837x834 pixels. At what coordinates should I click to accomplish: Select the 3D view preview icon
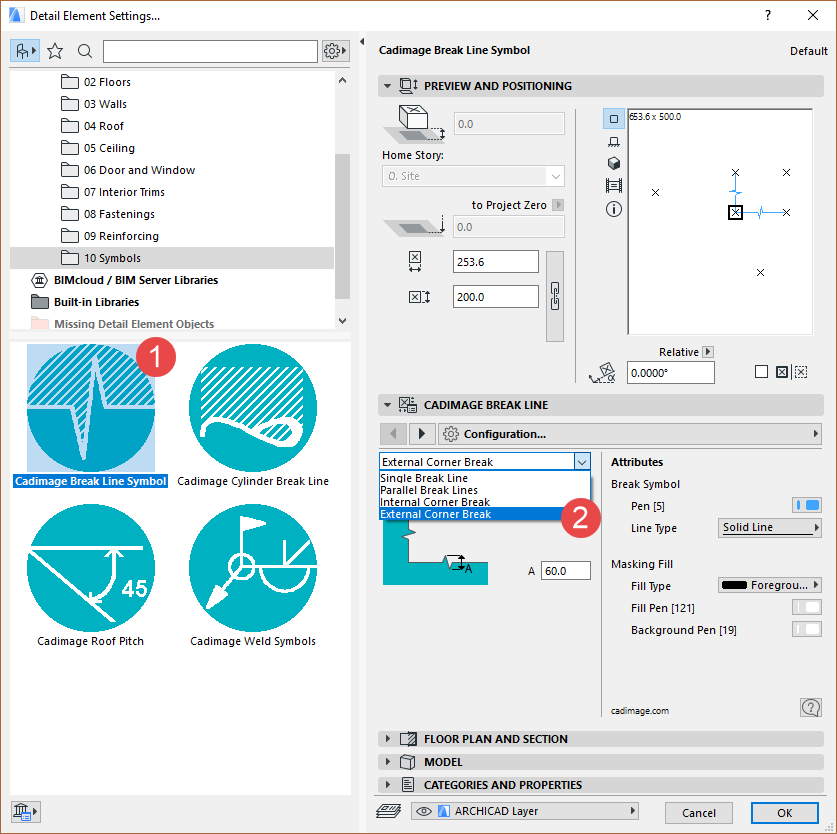pos(614,163)
